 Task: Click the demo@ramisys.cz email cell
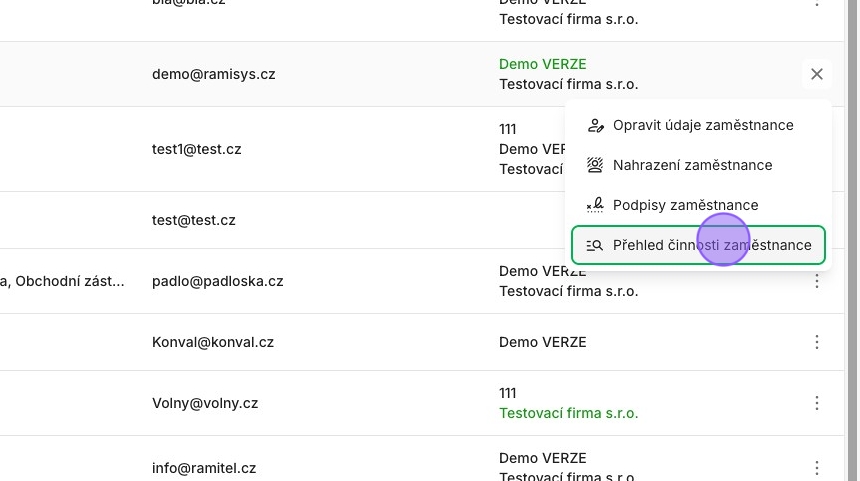click(x=213, y=74)
